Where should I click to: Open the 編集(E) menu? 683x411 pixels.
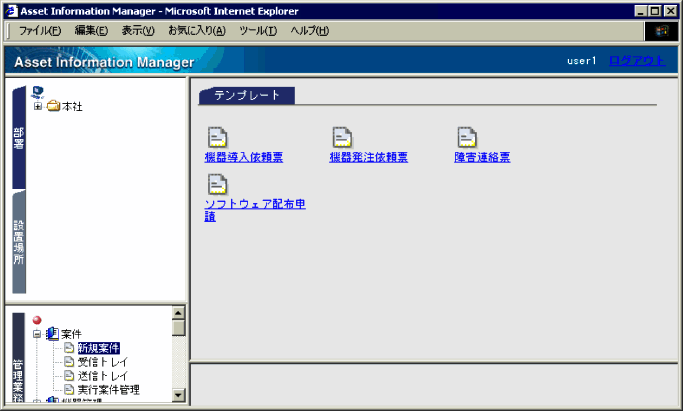tap(91, 31)
